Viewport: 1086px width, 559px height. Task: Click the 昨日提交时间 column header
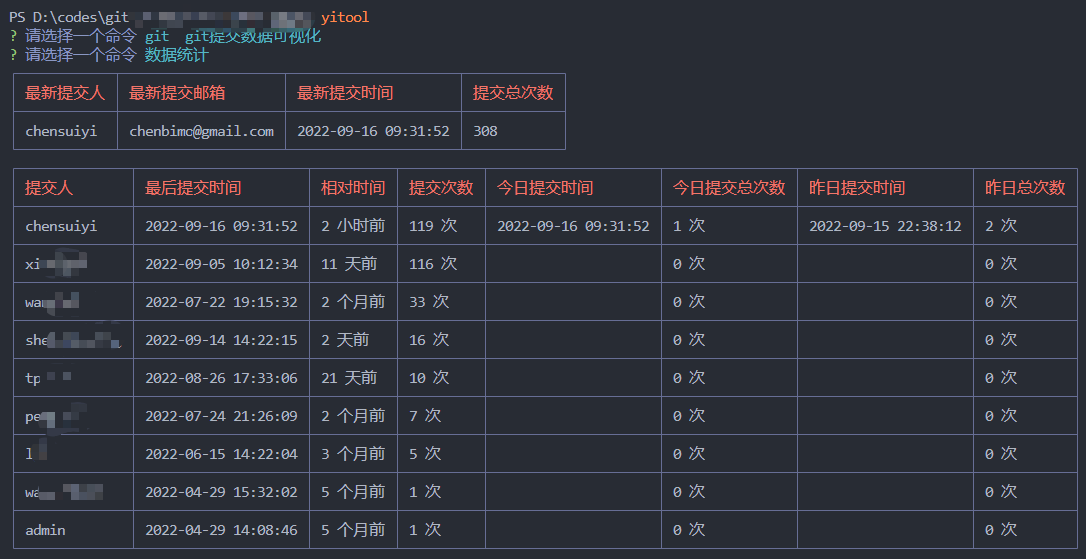857,188
